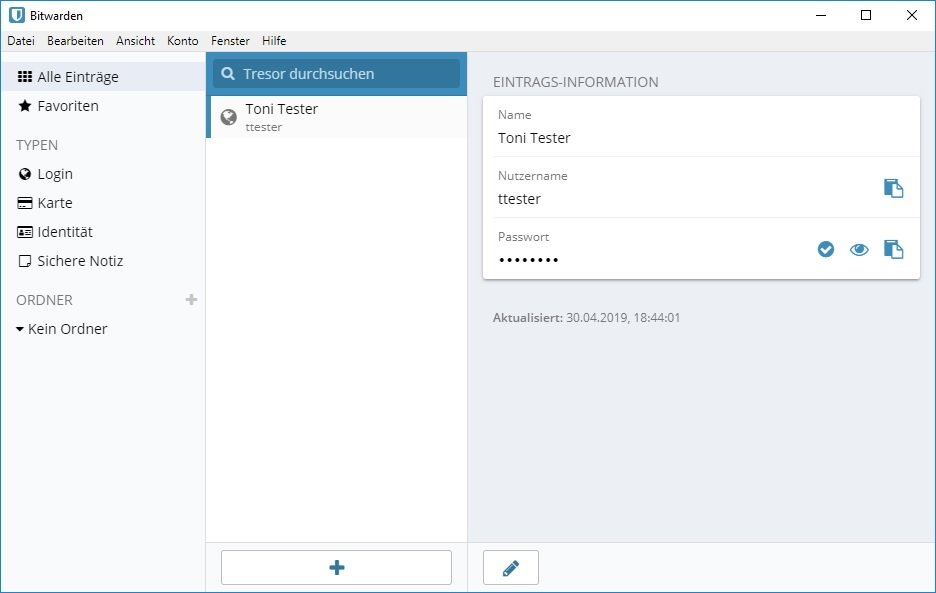Check if password has been exposed

(x=826, y=249)
